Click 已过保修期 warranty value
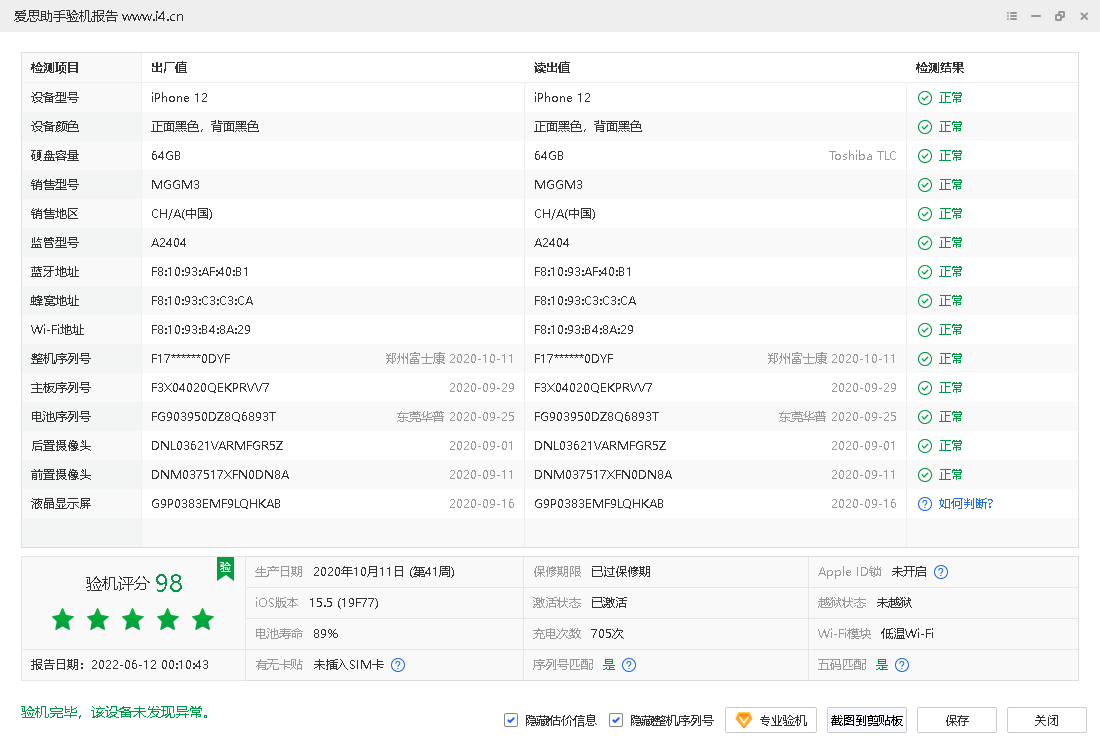1100x749 pixels. (x=621, y=572)
